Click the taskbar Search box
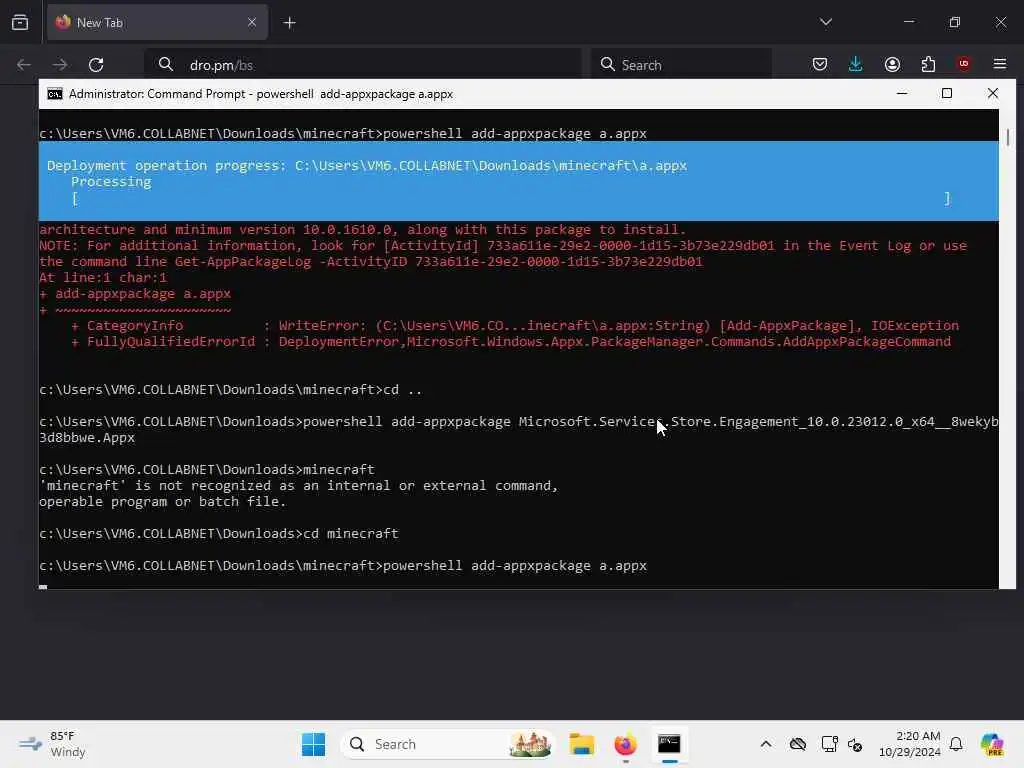This screenshot has height=768, width=1024. click(x=447, y=744)
